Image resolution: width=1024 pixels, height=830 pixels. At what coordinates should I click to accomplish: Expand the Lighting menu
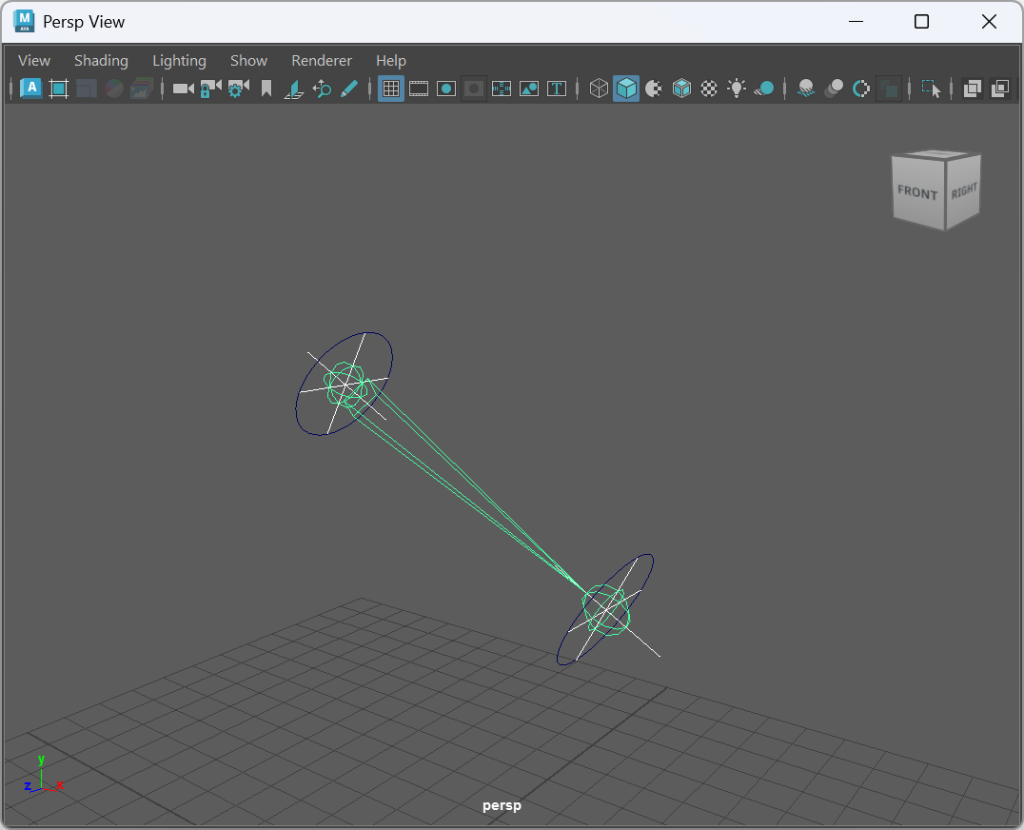(x=179, y=61)
